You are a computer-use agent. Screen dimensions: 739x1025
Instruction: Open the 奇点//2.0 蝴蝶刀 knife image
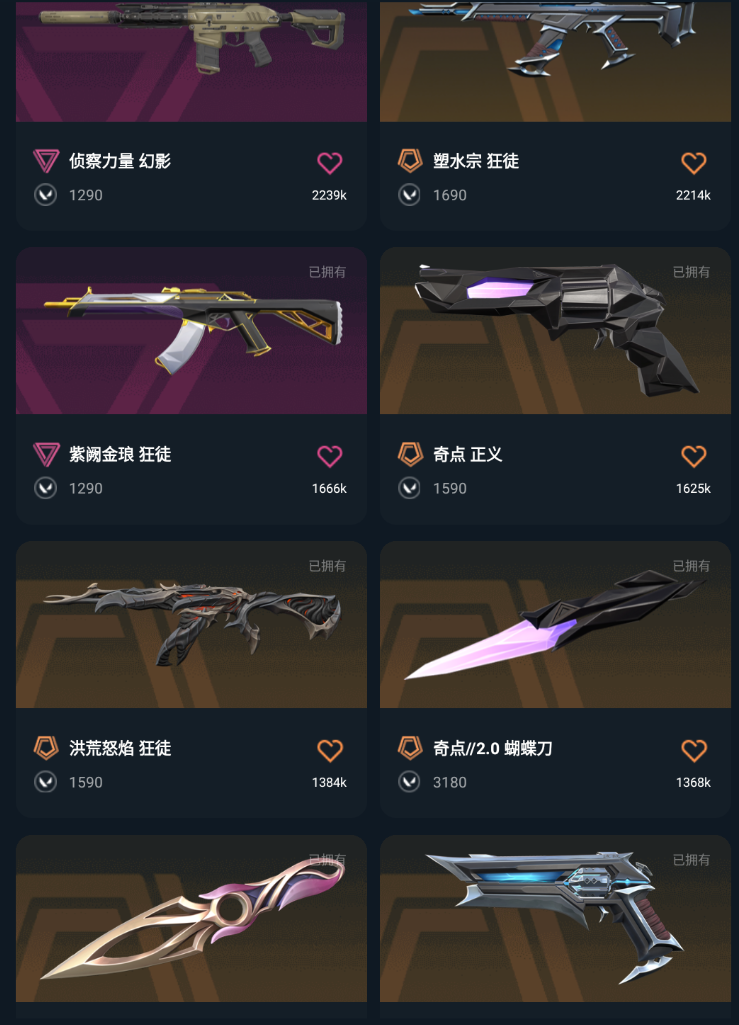(x=555, y=624)
